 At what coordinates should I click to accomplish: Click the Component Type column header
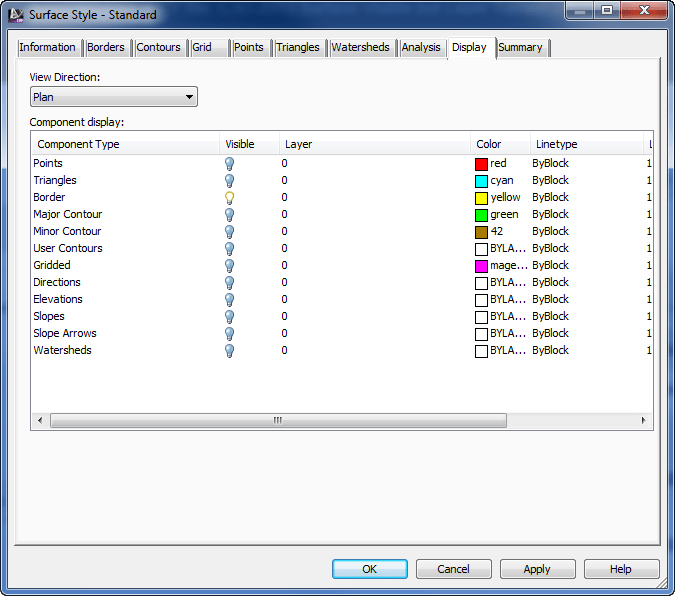(x=125, y=144)
